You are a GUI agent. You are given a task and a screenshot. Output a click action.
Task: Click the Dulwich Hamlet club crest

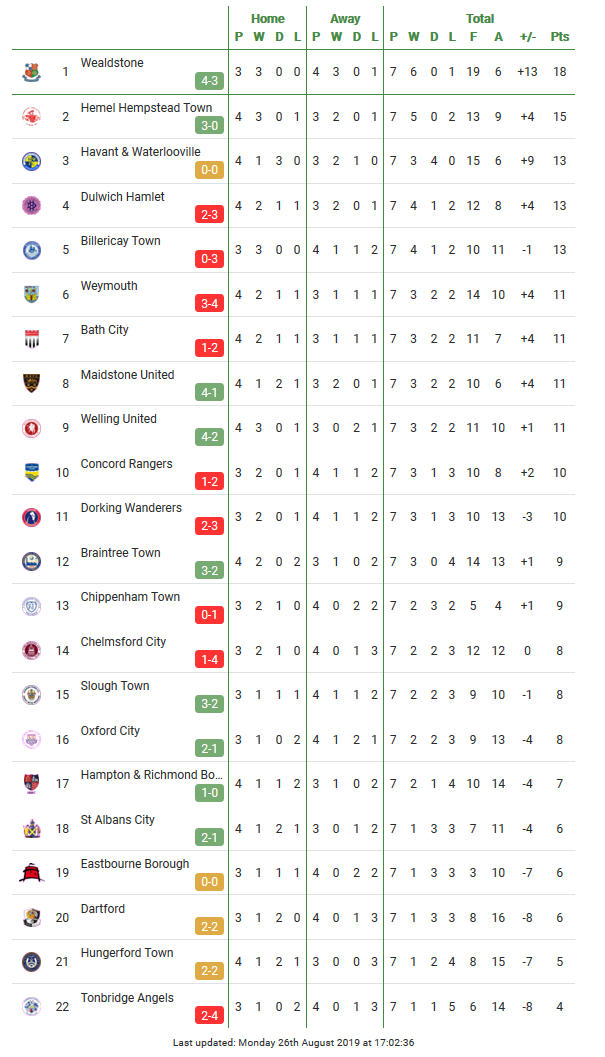31,205
